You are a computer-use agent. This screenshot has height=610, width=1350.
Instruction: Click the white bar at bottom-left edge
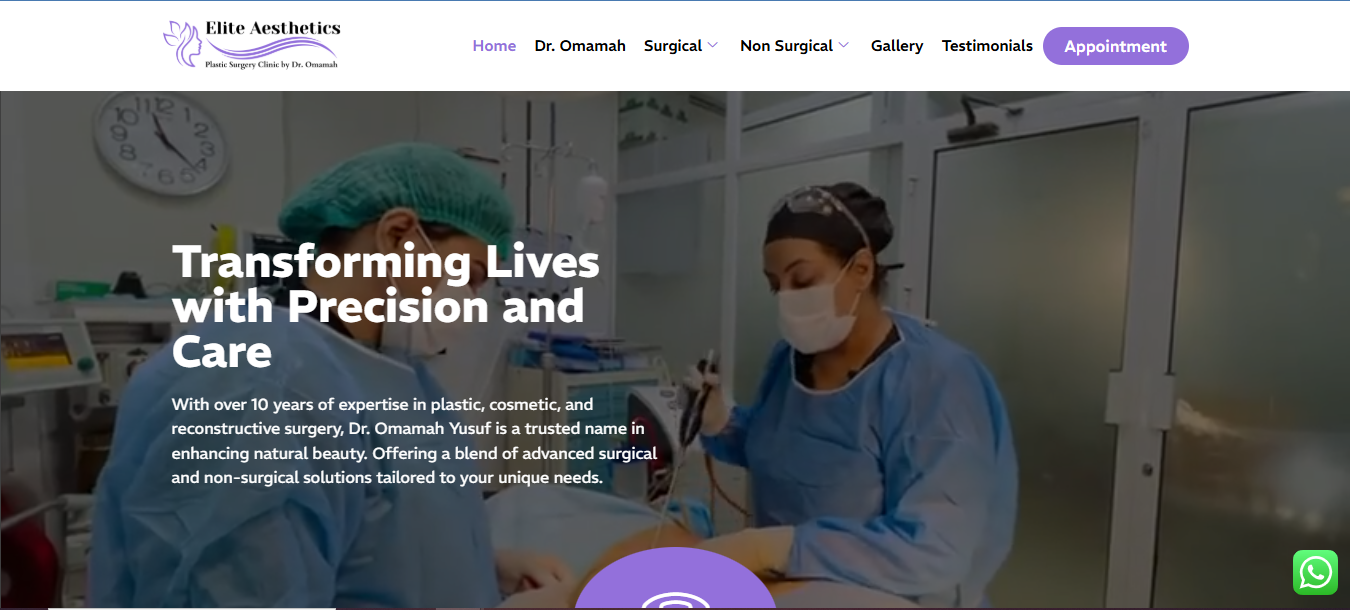pos(191,607)
